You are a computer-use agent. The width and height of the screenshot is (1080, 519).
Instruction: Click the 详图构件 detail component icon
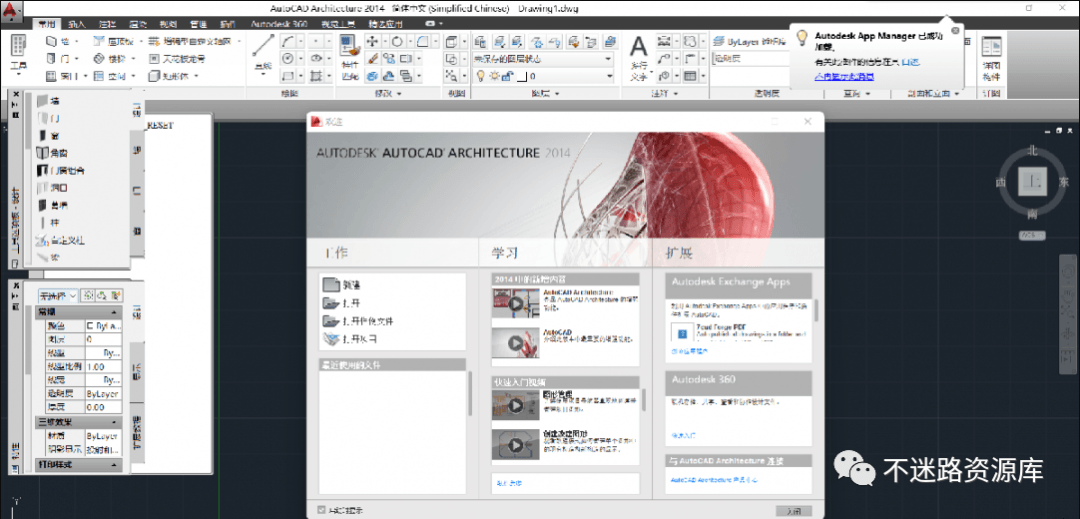992,59
